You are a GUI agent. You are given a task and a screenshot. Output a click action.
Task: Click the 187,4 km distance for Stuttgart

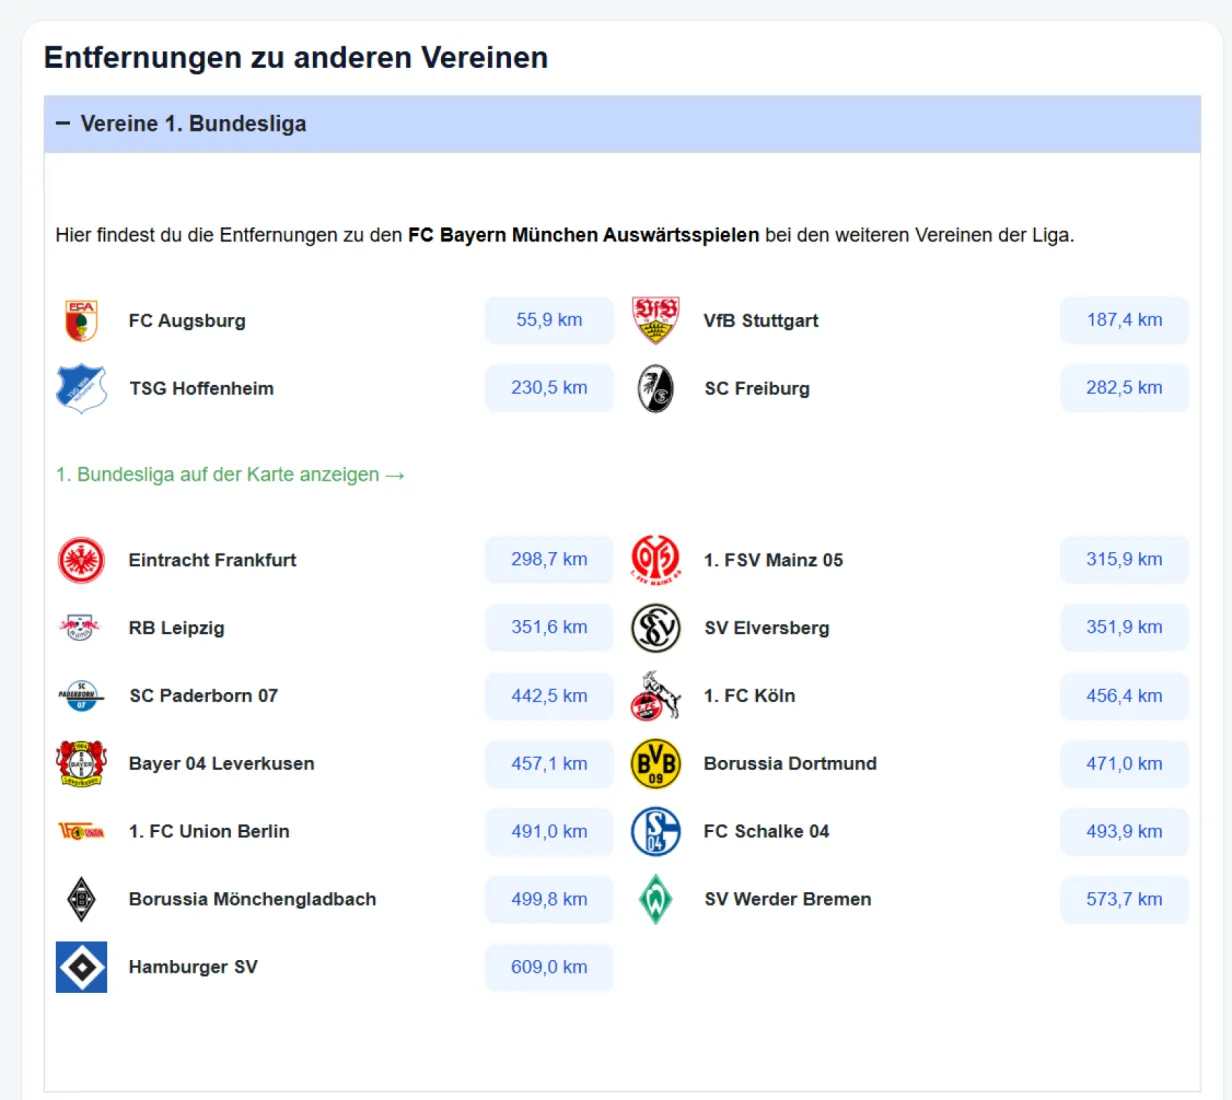click(x=1124, y=320)
